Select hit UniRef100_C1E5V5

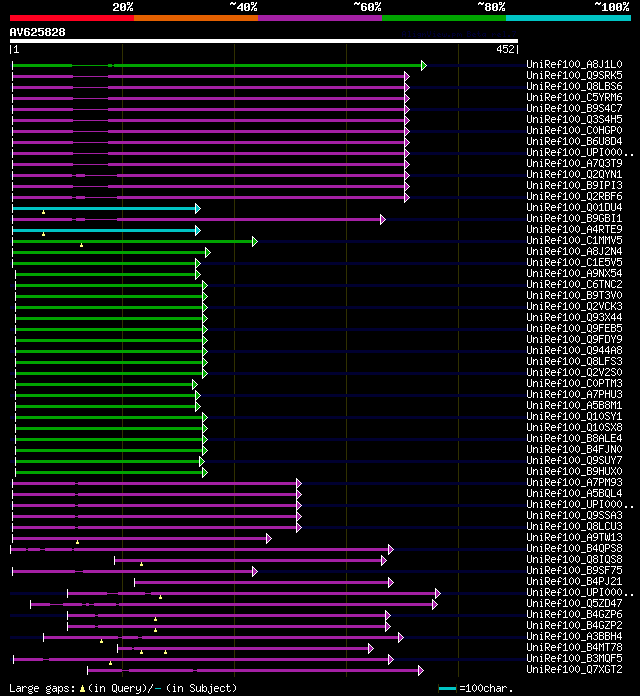click(x=574, y=262)
